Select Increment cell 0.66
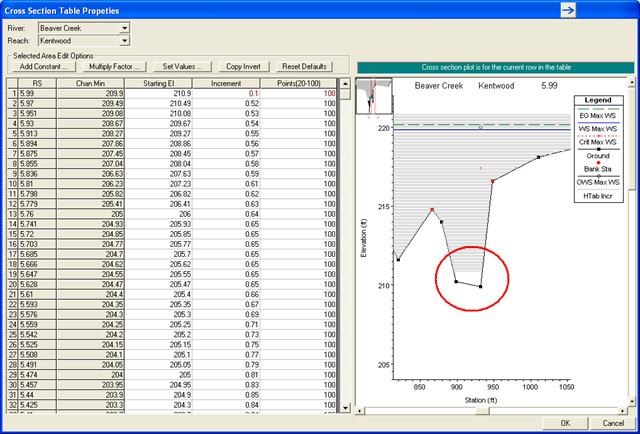Image resolution: width=640 pixels, height=434 pixels. tap(226, 294)
